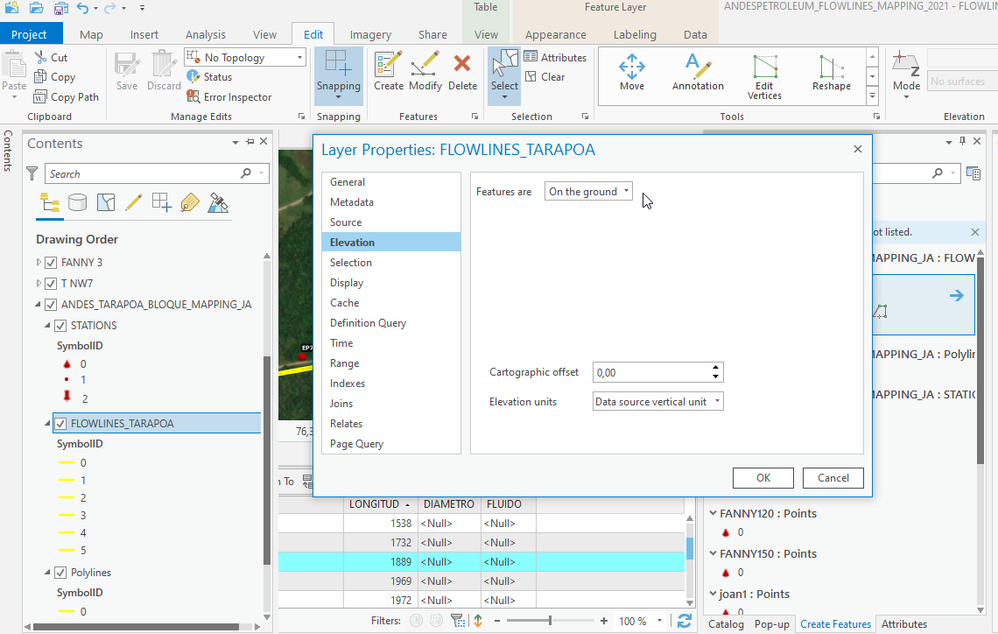Sort by LONGITUD column header
The width and height of the screenshot is (998, 634).
click(380, 504)
